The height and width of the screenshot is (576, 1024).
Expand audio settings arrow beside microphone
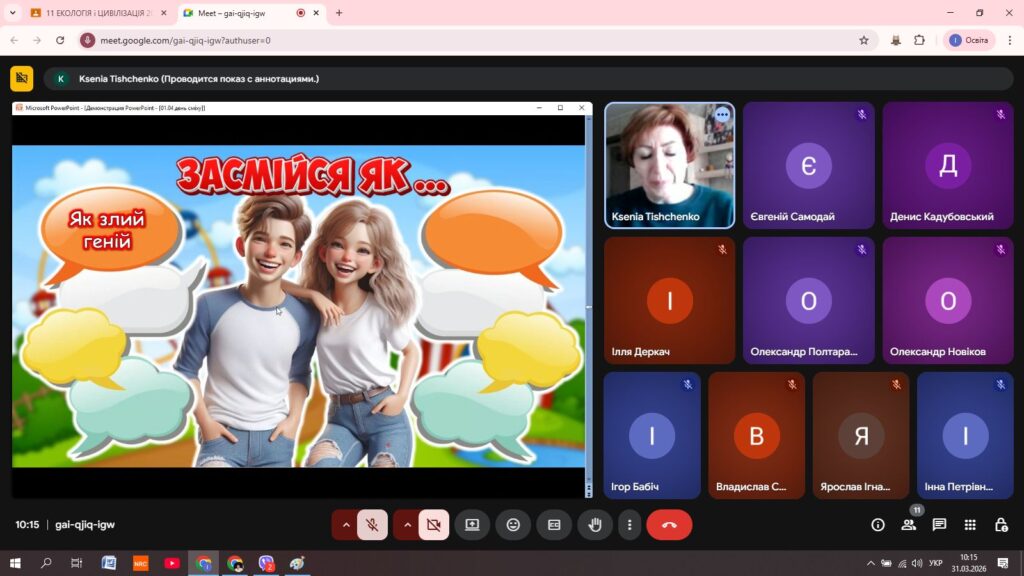(346, 524)
